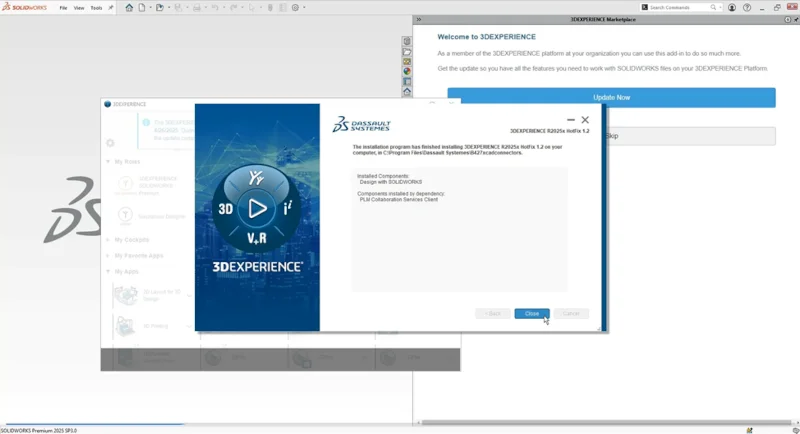Click the Open file icon in toolbar
This screenshot has height=434, width=800.
click(159, 7)
